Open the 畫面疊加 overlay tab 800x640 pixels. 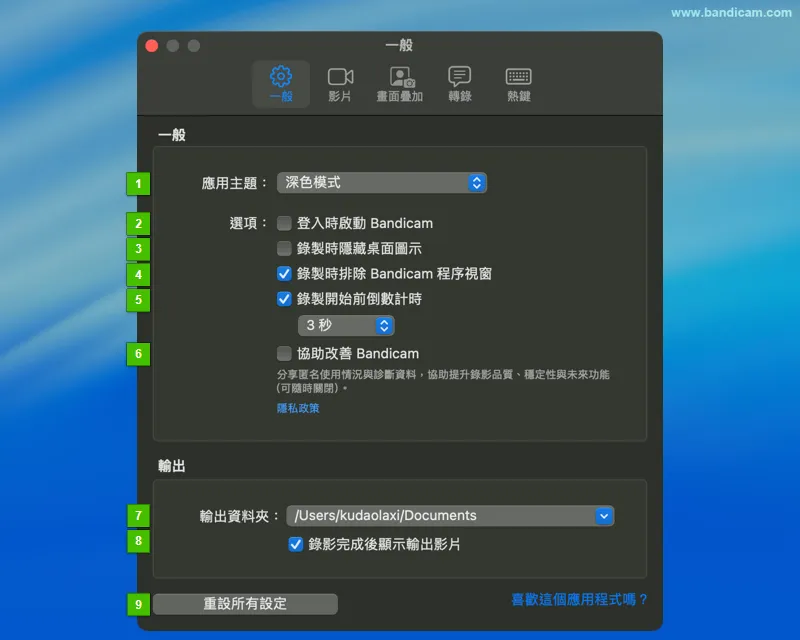(399, 84)
